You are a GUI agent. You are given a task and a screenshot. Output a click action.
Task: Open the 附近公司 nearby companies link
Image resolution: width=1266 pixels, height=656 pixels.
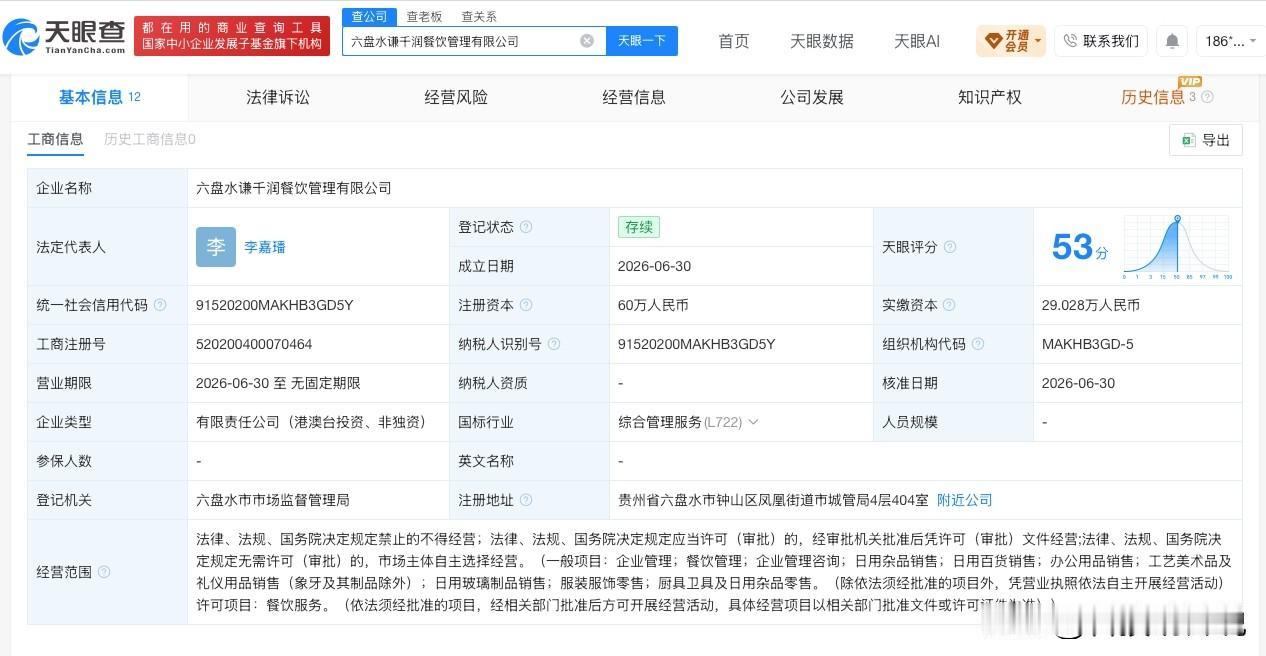(x=965, y=500)
